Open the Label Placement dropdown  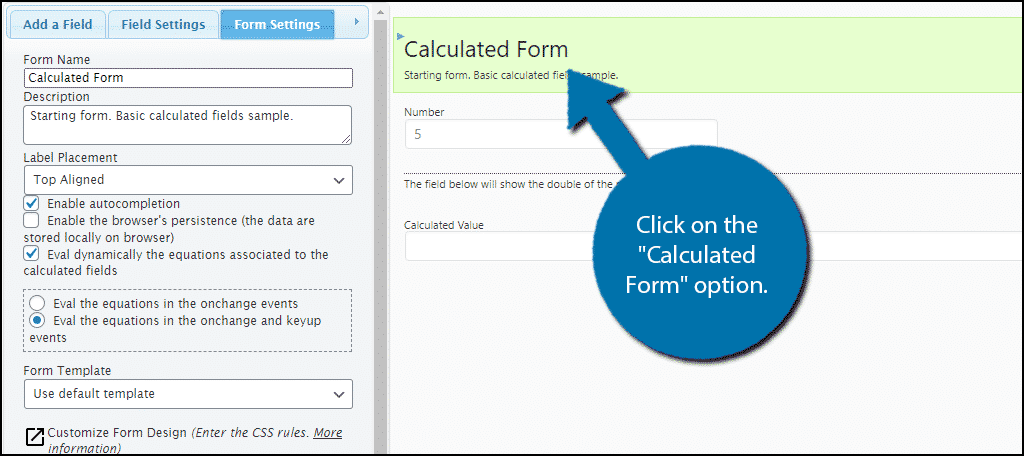click(x=188, y=180)
